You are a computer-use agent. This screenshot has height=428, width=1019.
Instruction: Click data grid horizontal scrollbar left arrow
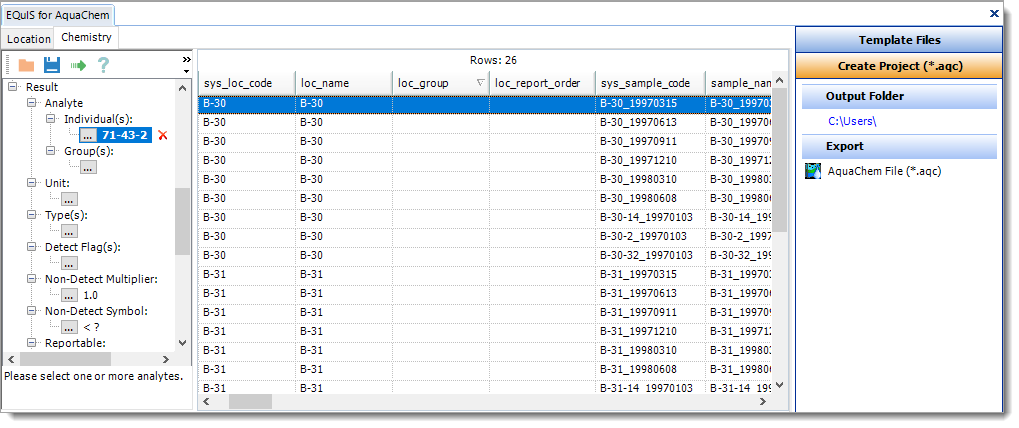(x=207, y=402)
